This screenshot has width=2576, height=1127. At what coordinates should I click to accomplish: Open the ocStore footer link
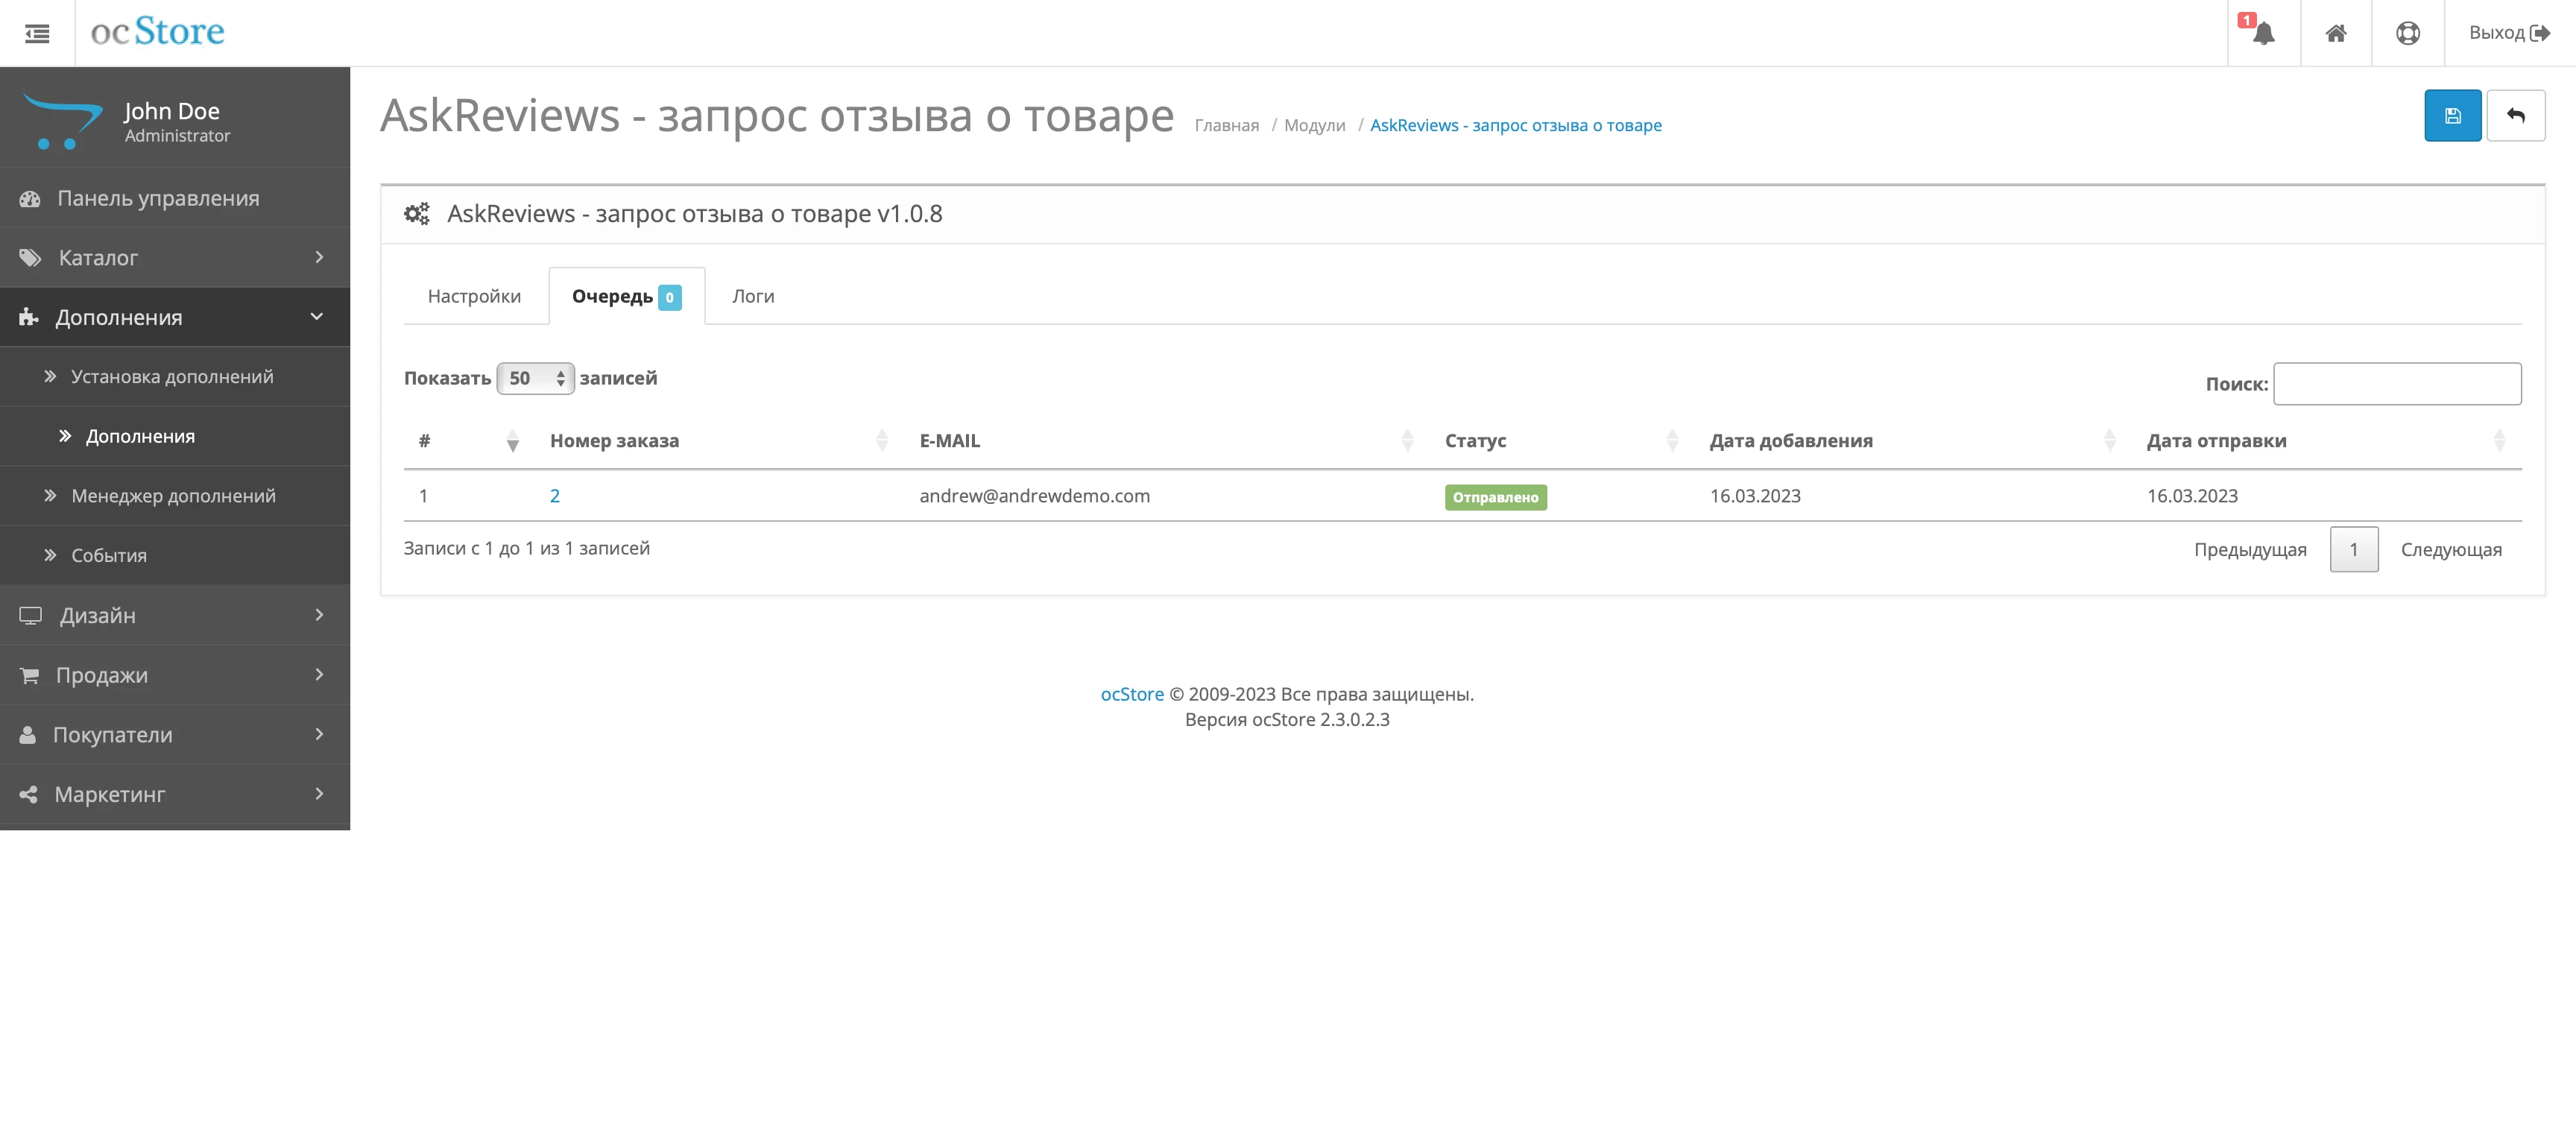1132,694
